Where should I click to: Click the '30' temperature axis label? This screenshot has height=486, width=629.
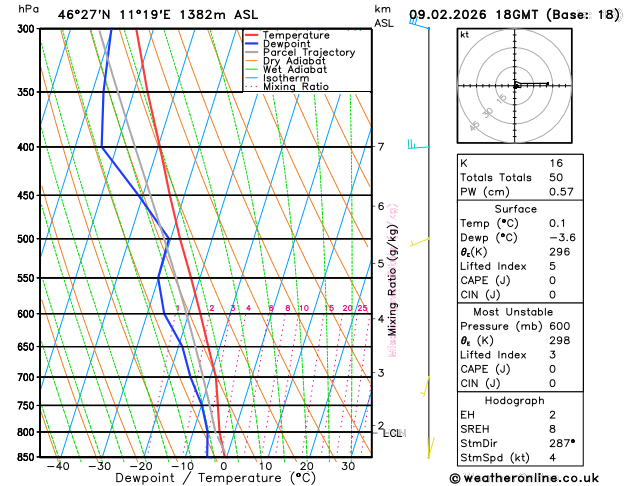tap(348, 466)
